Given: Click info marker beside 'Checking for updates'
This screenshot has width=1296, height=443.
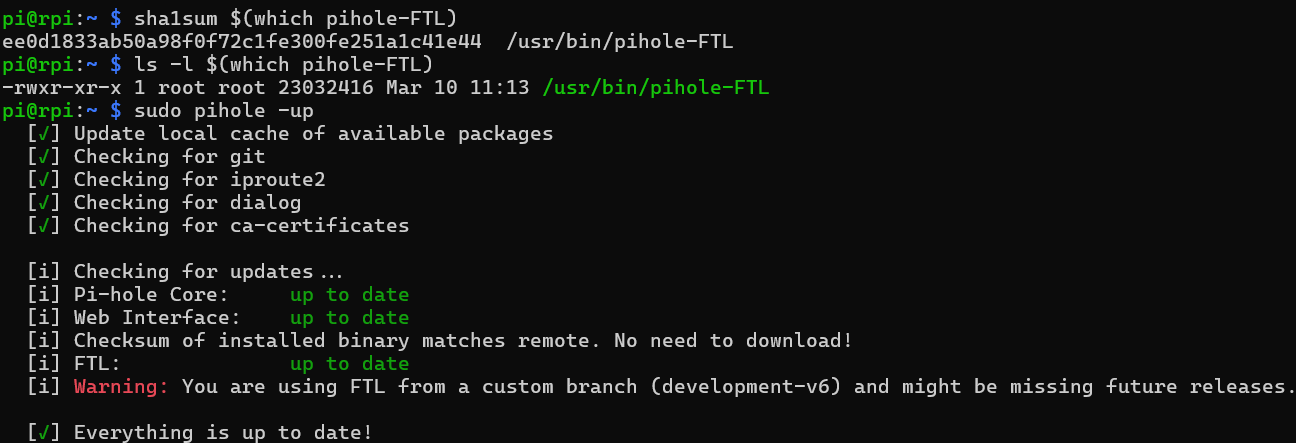Looking at the screenshot, I should pyautogui.click(x=45, y=271).
